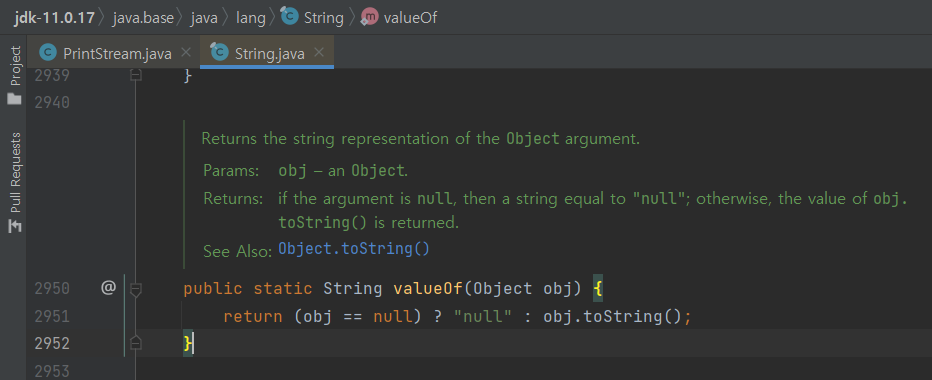Click the "null" string literal in code

point(483,316)
